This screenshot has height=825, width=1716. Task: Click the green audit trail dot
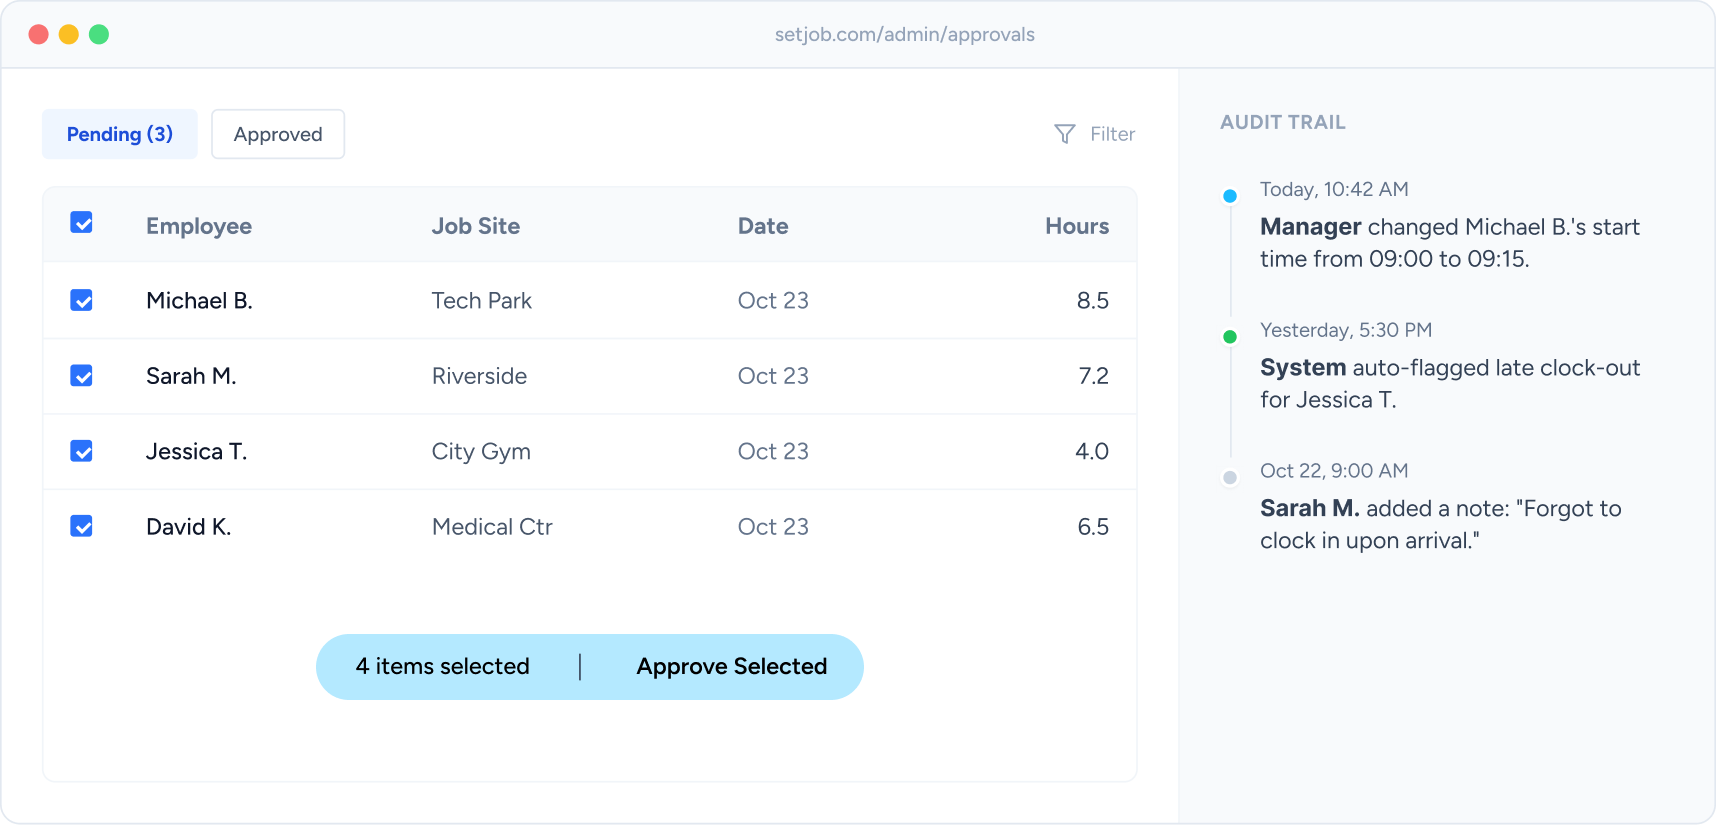coord(1230,337)
